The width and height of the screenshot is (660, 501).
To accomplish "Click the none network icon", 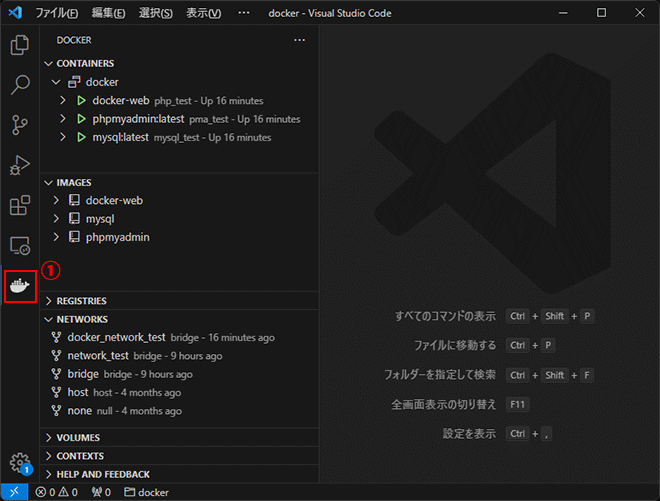I will point(56,410).
